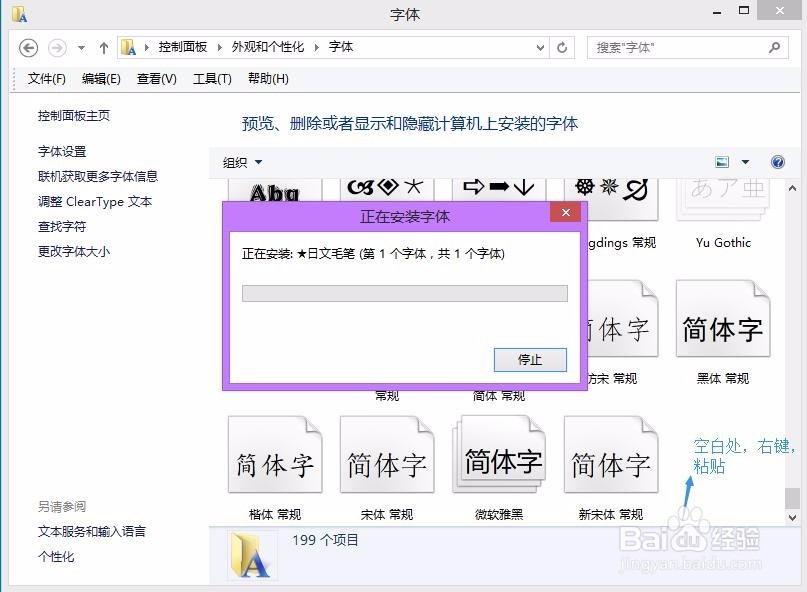Close the 正在安装字体 dialog
Image resolution: width=807 pixels, height=592 pixels.
tap(566, 213)
